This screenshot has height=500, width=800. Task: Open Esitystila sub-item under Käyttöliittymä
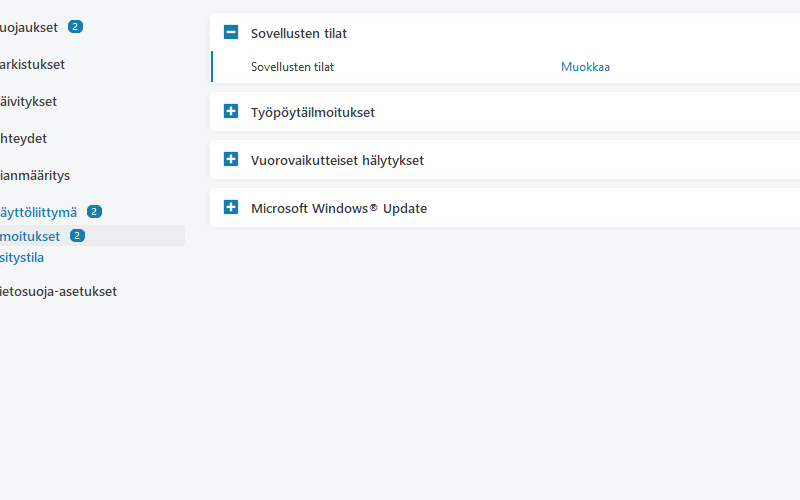[x=22, y=257]
